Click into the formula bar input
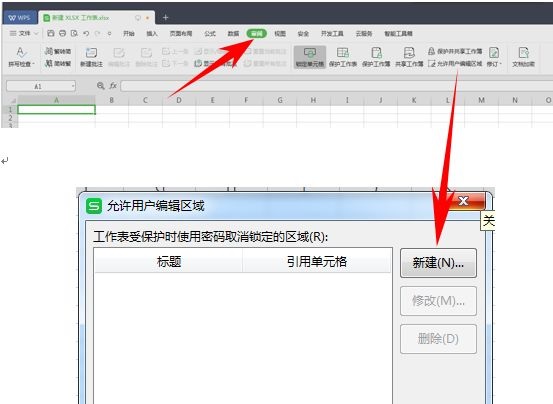Image resolution: width=553 pixels, height=404 pixels. [337, 86]
